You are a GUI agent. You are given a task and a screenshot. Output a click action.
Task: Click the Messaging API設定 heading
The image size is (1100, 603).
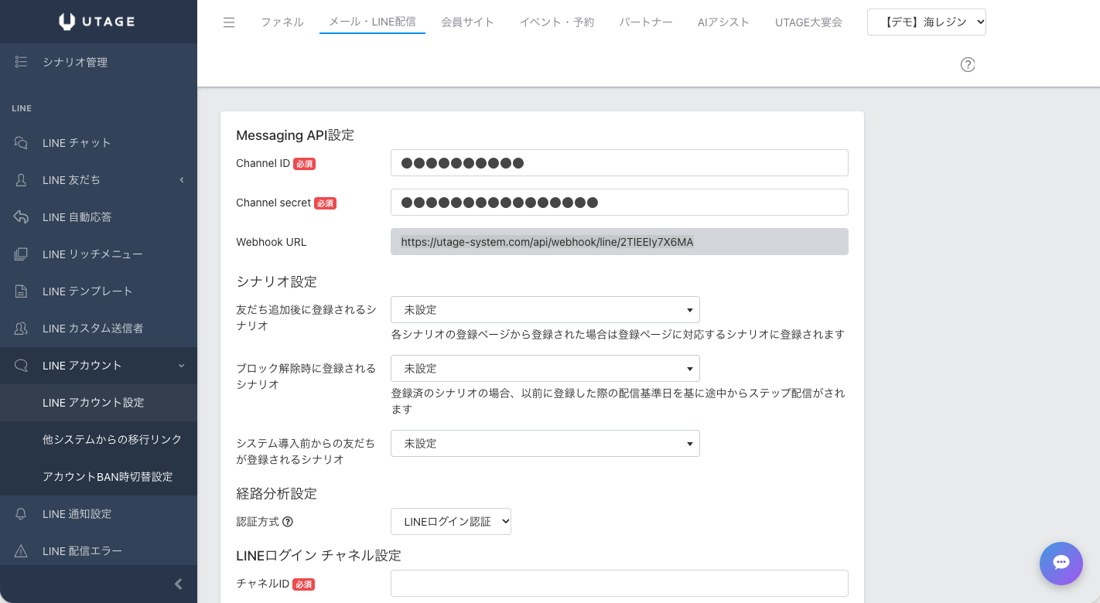point(295,135)
